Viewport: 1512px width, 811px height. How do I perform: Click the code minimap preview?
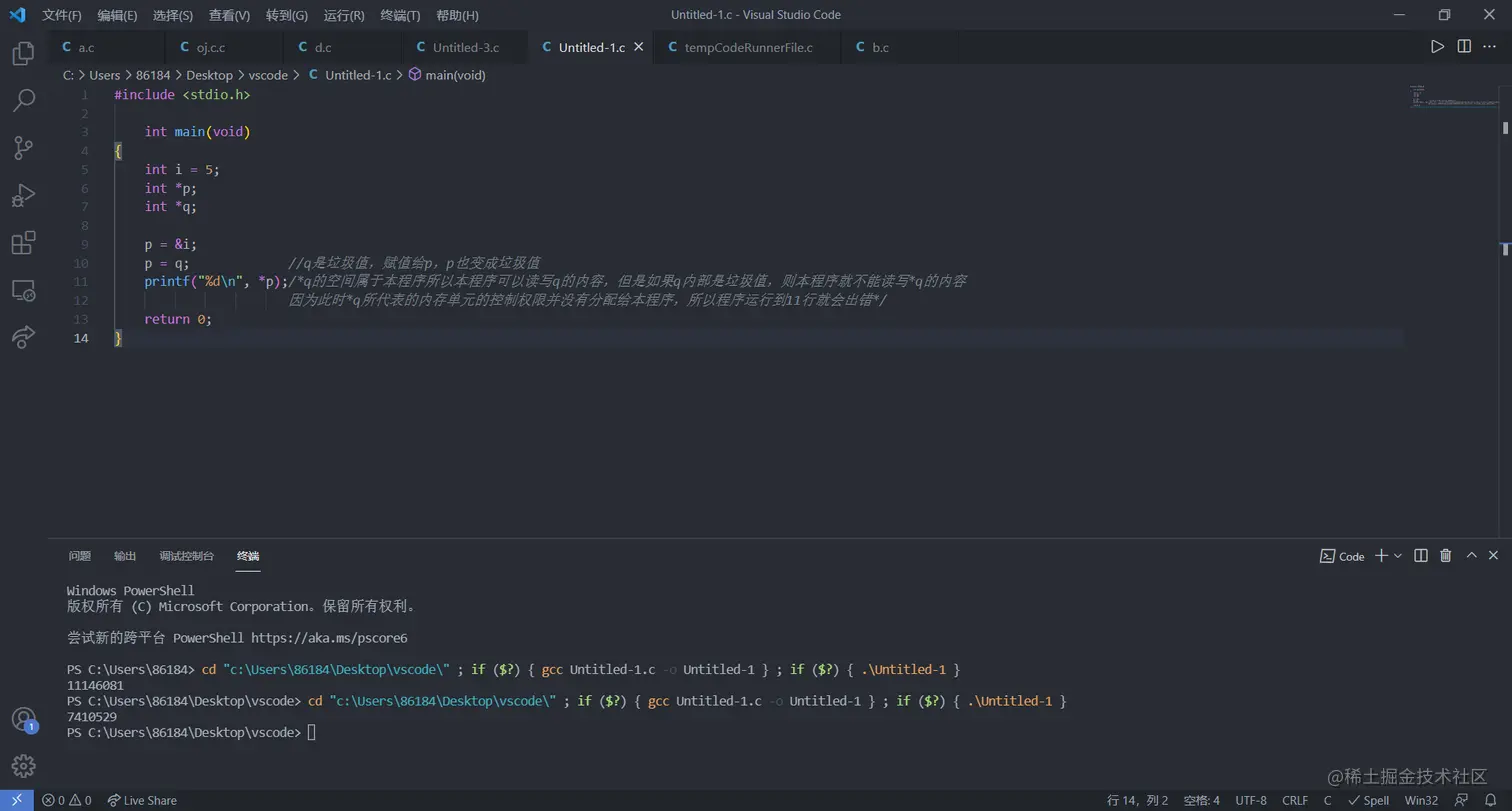1454,98
